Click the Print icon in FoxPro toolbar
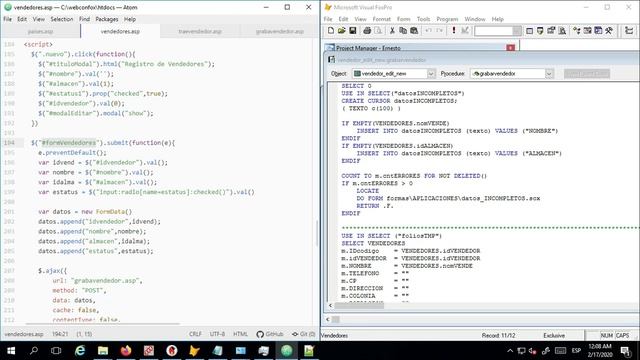Screen dimensions: 640x360 (x=367, y=31)
